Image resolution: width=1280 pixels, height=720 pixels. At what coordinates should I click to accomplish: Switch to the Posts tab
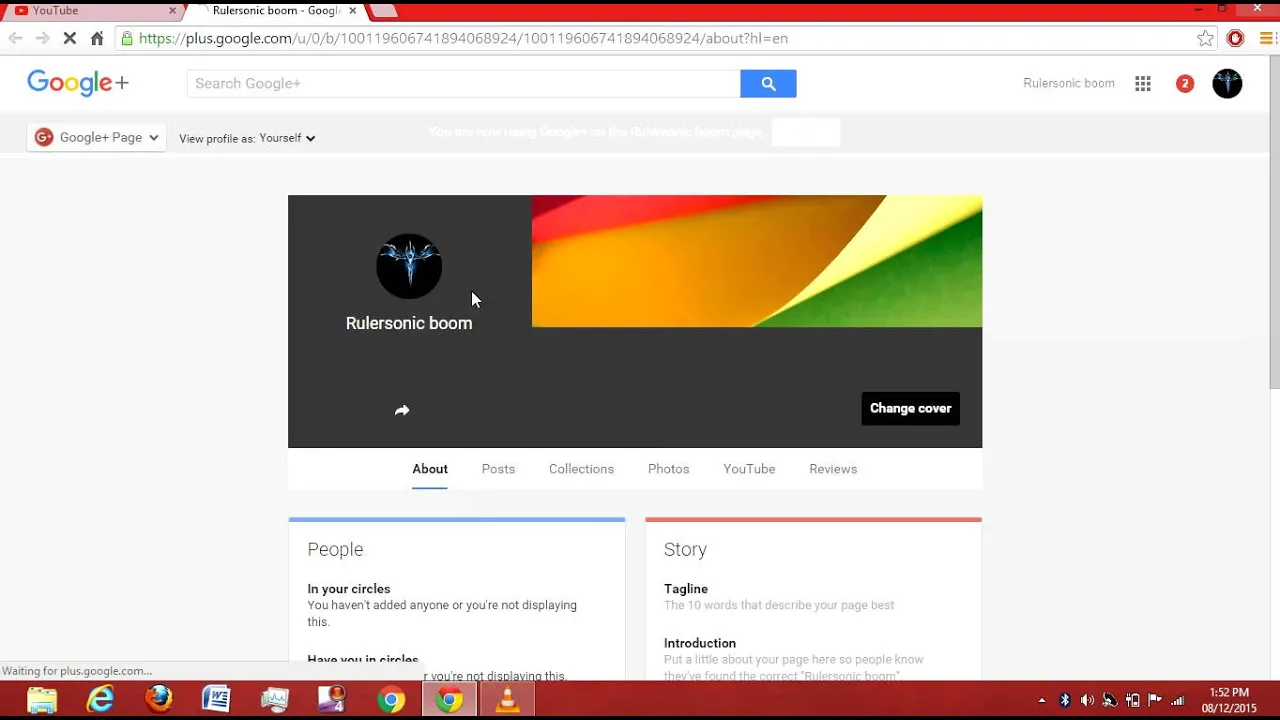coord(498,469)
